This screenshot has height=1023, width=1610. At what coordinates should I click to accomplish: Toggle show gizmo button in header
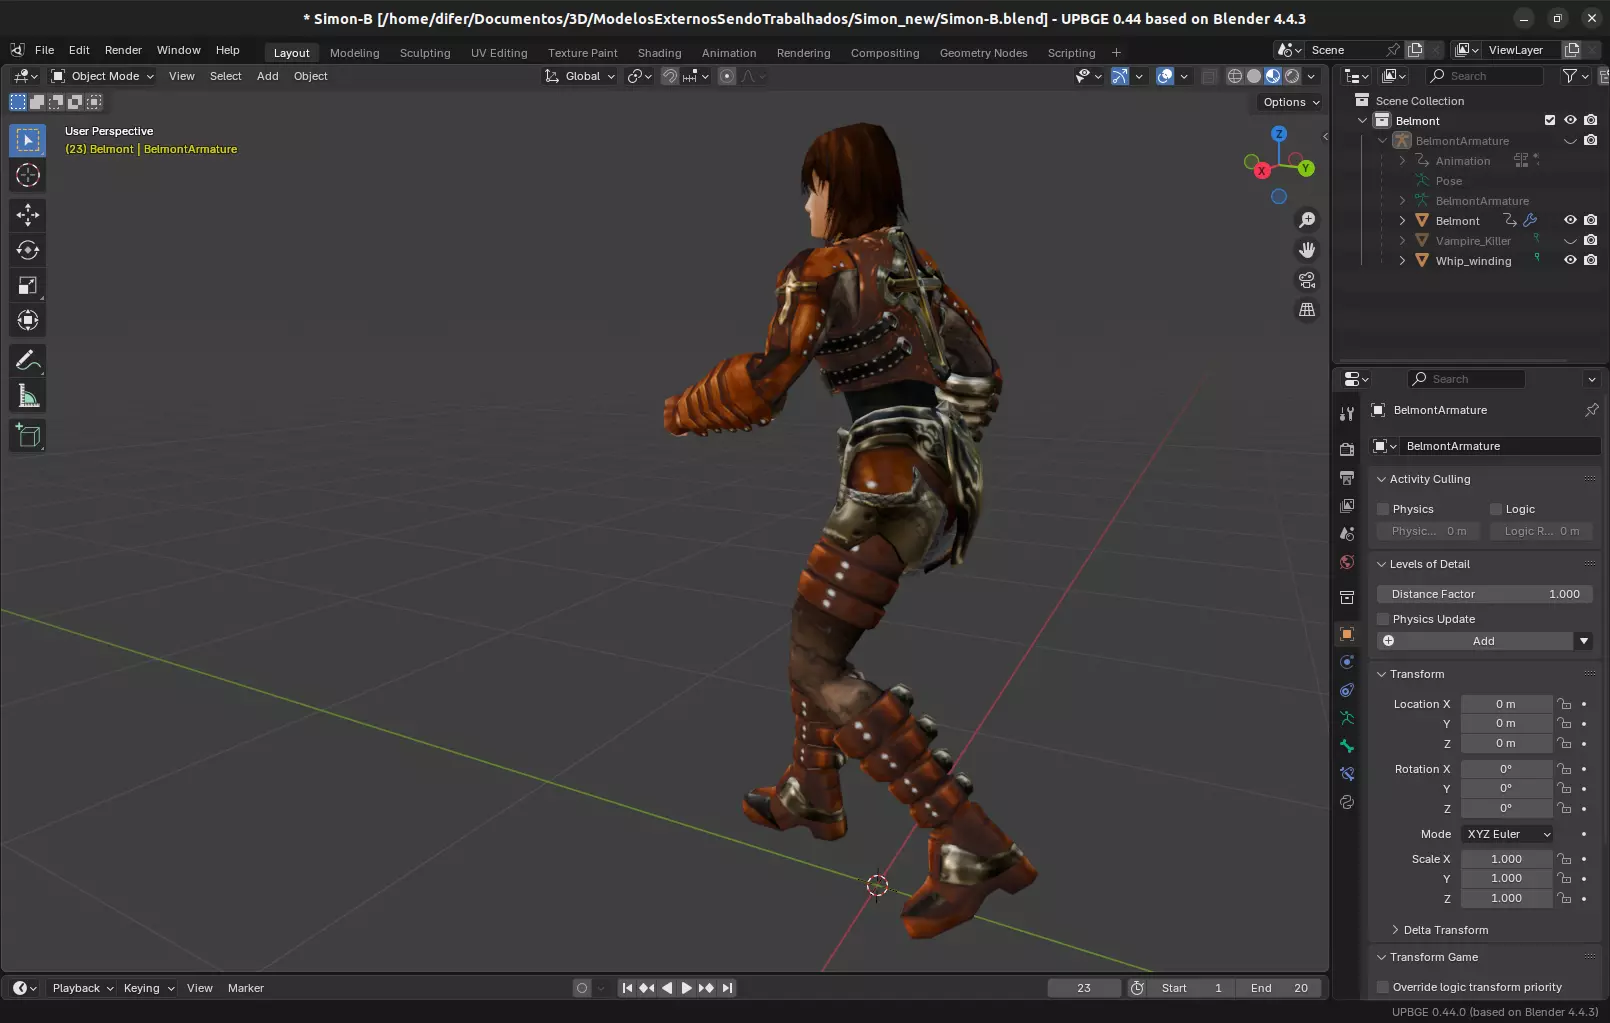[1119, 76]
